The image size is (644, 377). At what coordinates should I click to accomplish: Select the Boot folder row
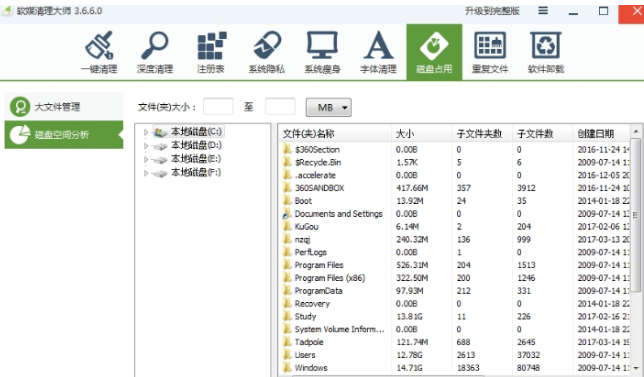(455, 201)
